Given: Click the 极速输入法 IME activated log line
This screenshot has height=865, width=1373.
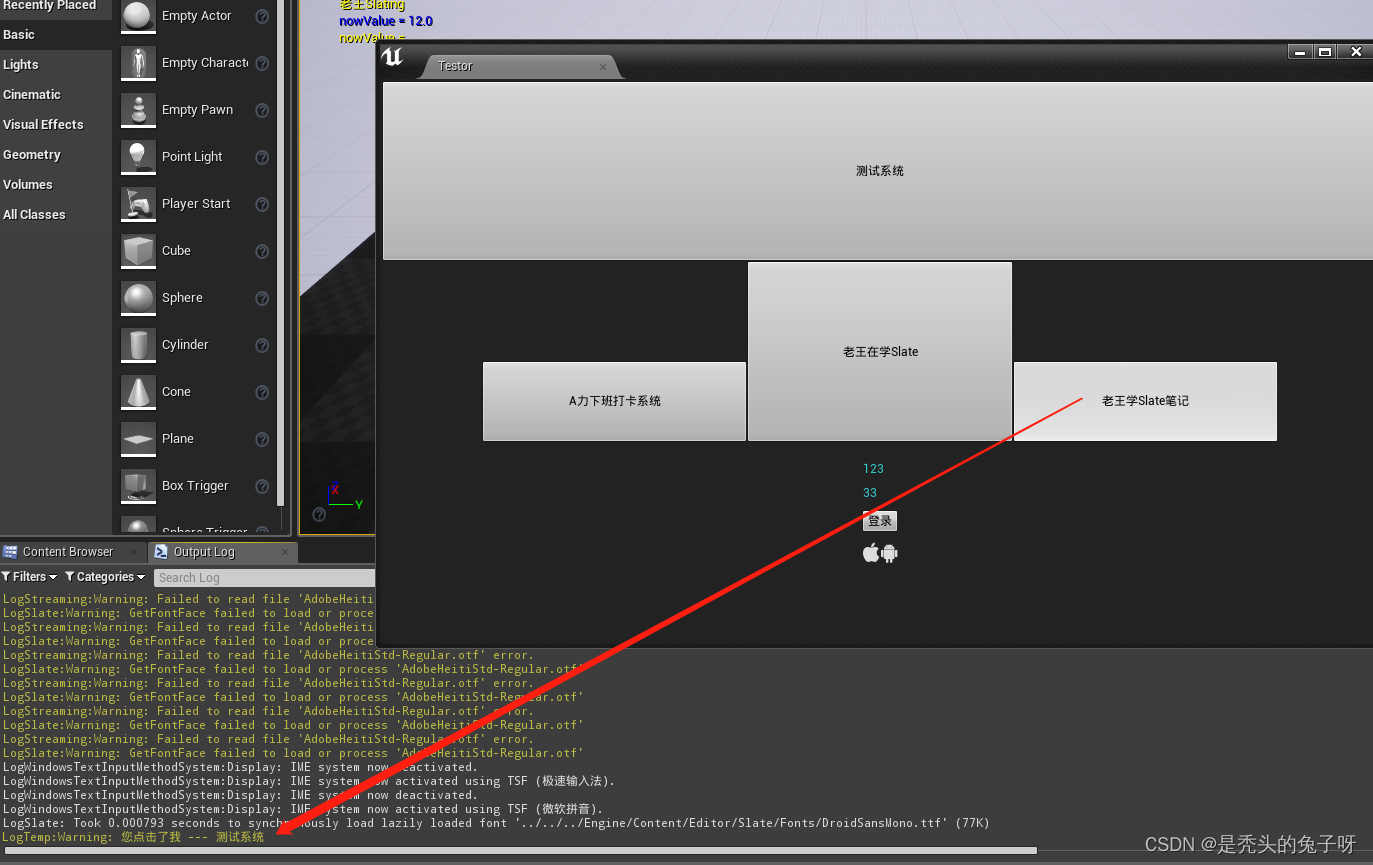Looking at the screenshot, I should [309, 781].
